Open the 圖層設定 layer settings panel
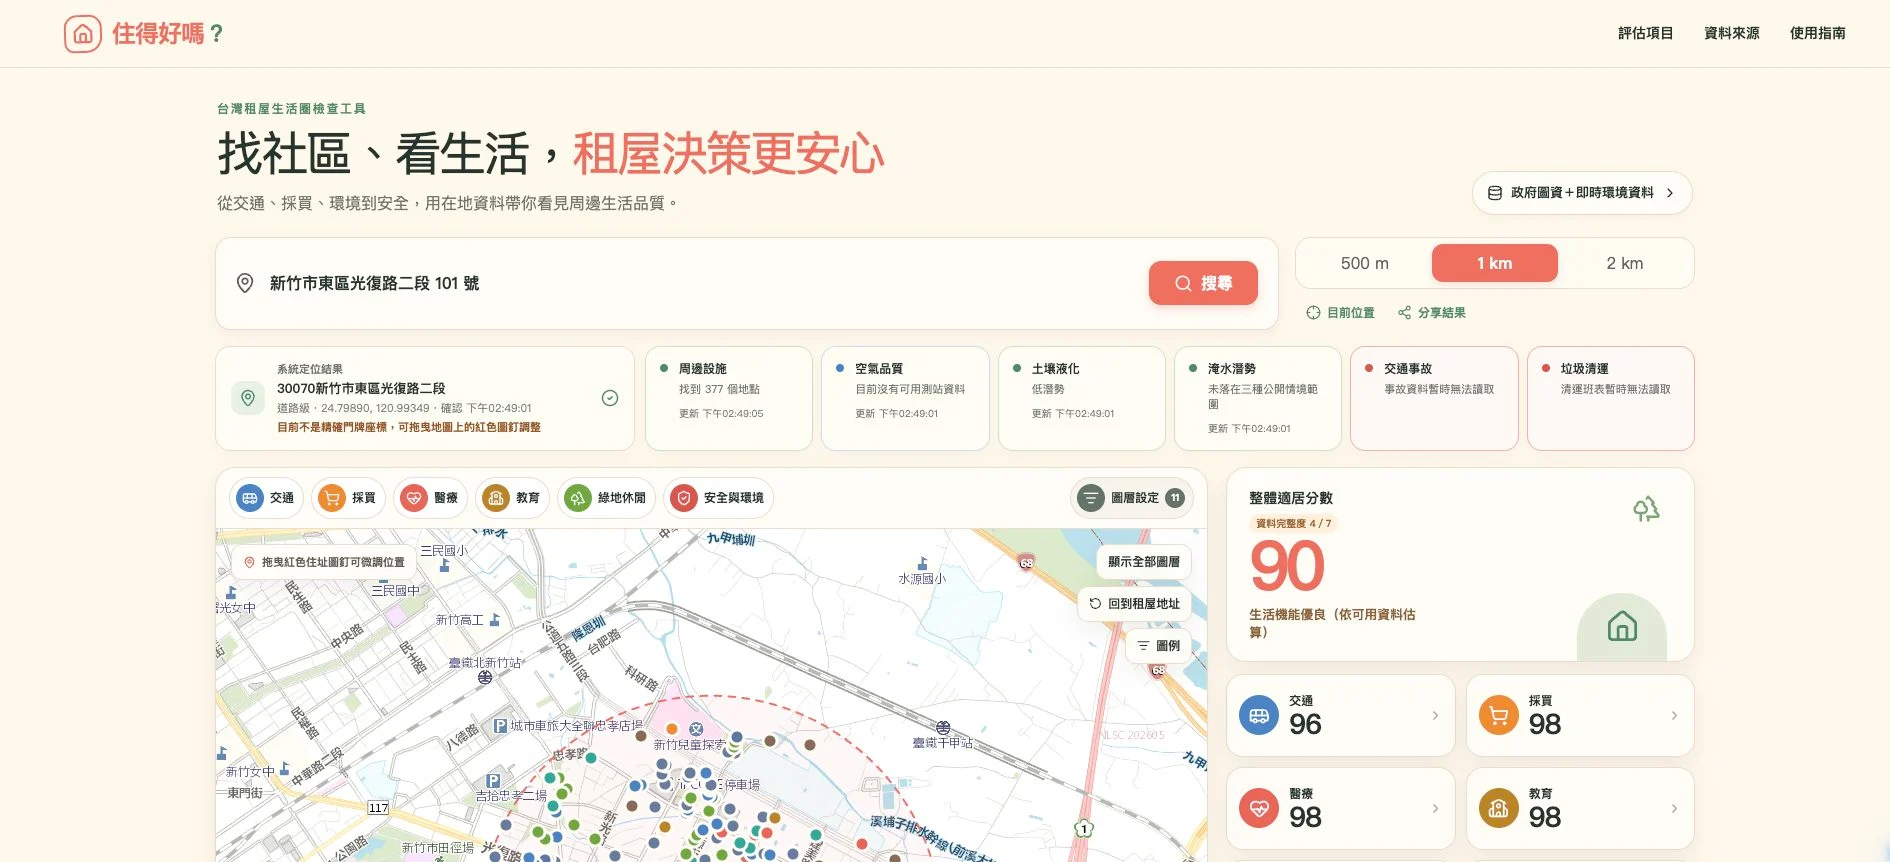The width and height of the screenshot is (1890, 862). [1132, 498]
